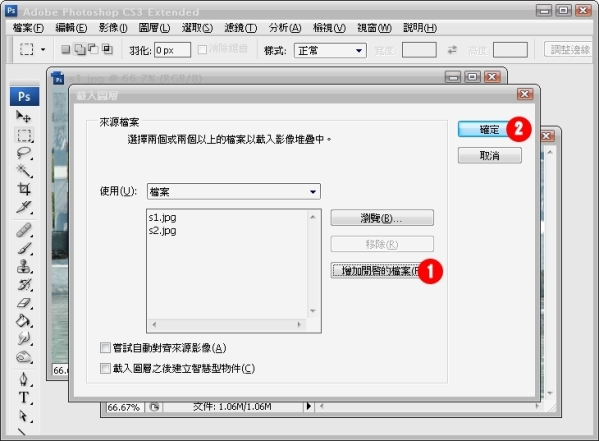Image resolution: width=599 pixels, height=441 pixels.
Task: Select the Magic Wand tool
Action: (24, 171)
